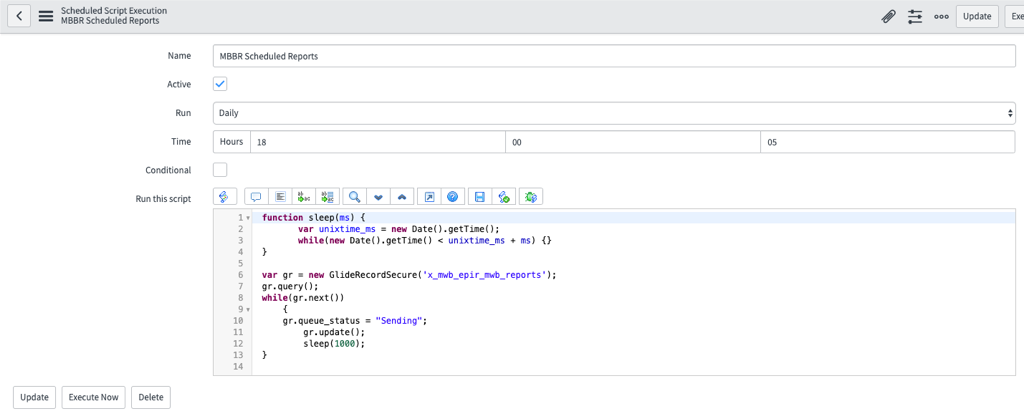The image size is (1024, 413).
Task: Click the minutes field showing 00
Action: coord(633,142)
